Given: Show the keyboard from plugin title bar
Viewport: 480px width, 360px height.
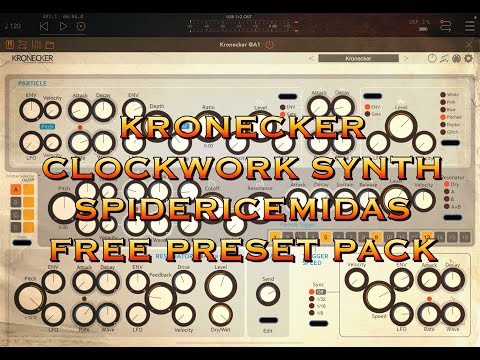Looking at the screenshot, I should (10, 44).
